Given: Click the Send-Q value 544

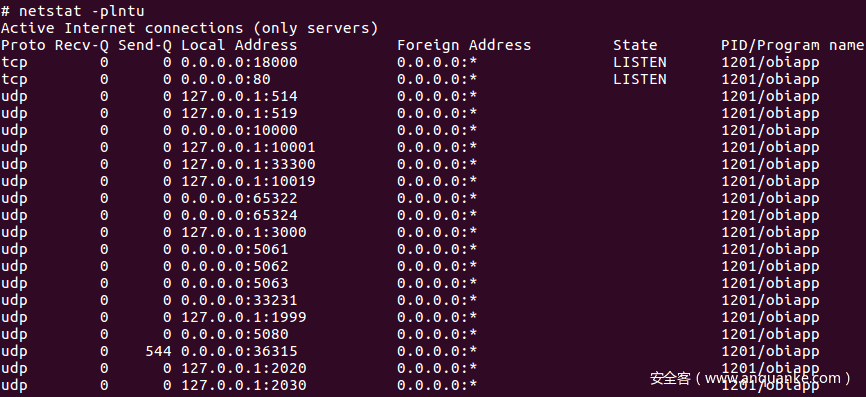Looking at the screenshot, I should [x=158, y=352].
